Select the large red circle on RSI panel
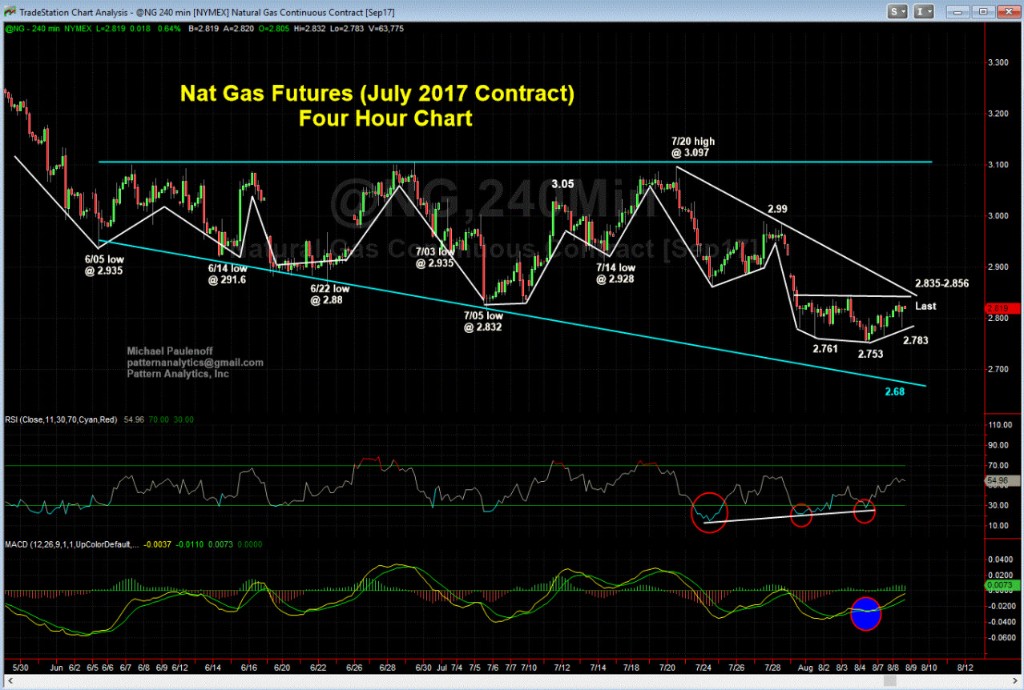 710,512
